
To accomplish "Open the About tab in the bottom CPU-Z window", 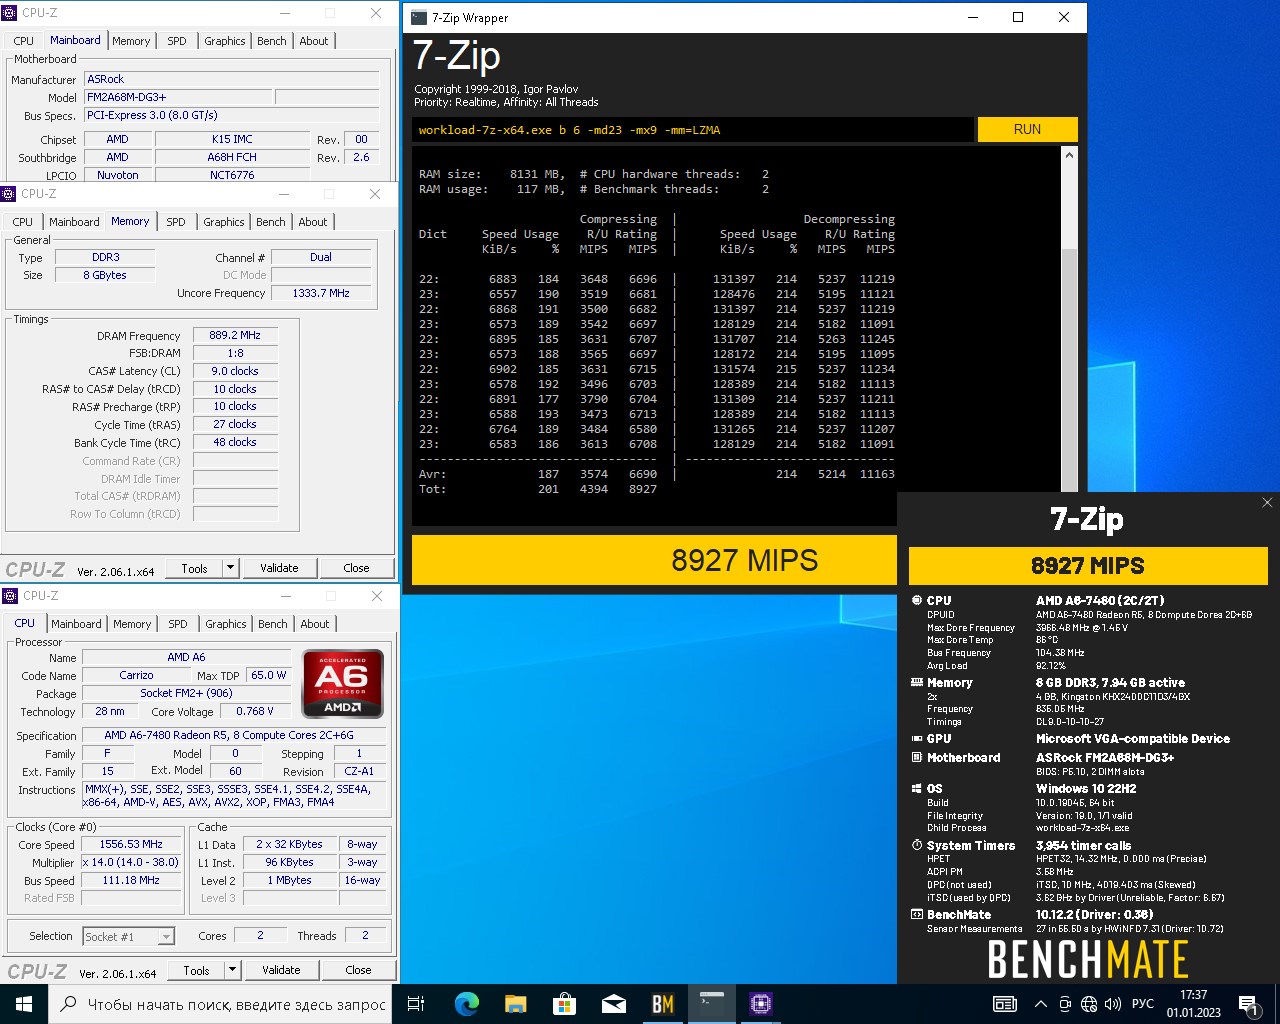I will tap(315, 624).
